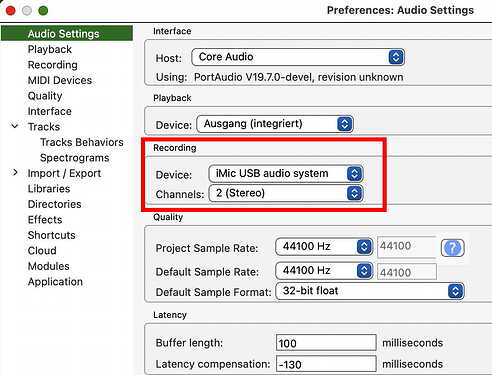Image resolution: width=492 pixels, height=375 pixels.
Task: Click the PortAudio V19.7.0-devel version text
Action: click(298, 77)
